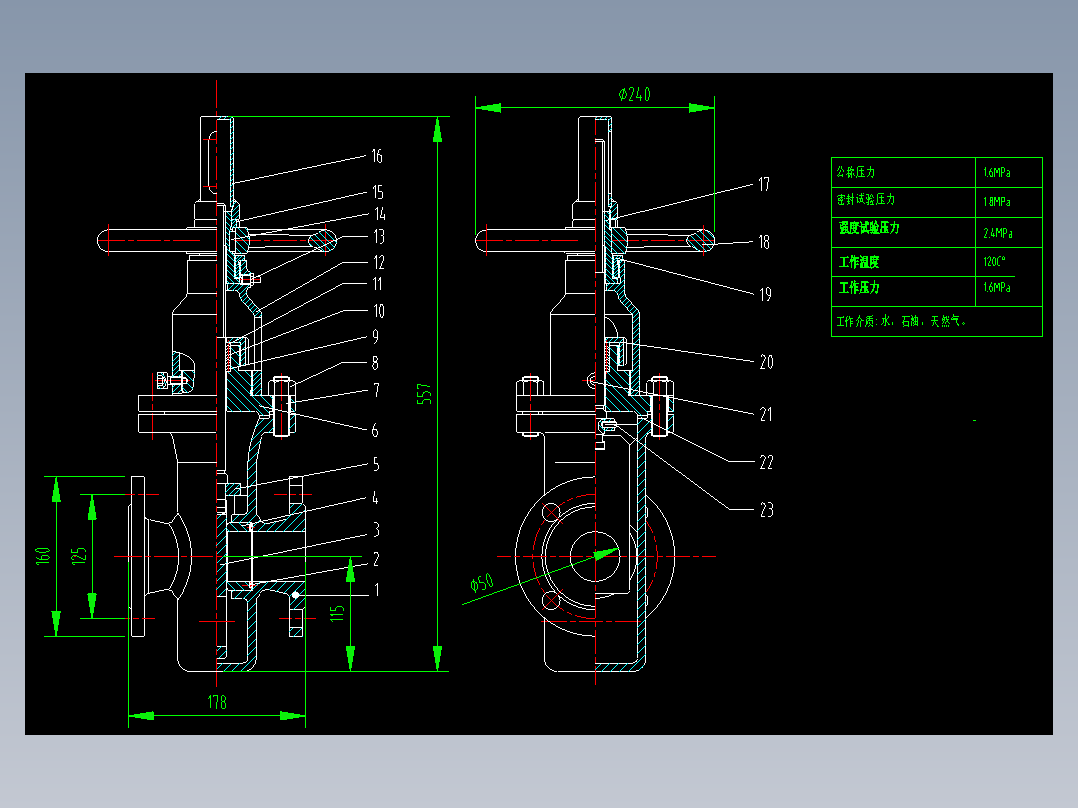
Task: Select part balloon number 2
Action: click(x=376, y=559)
